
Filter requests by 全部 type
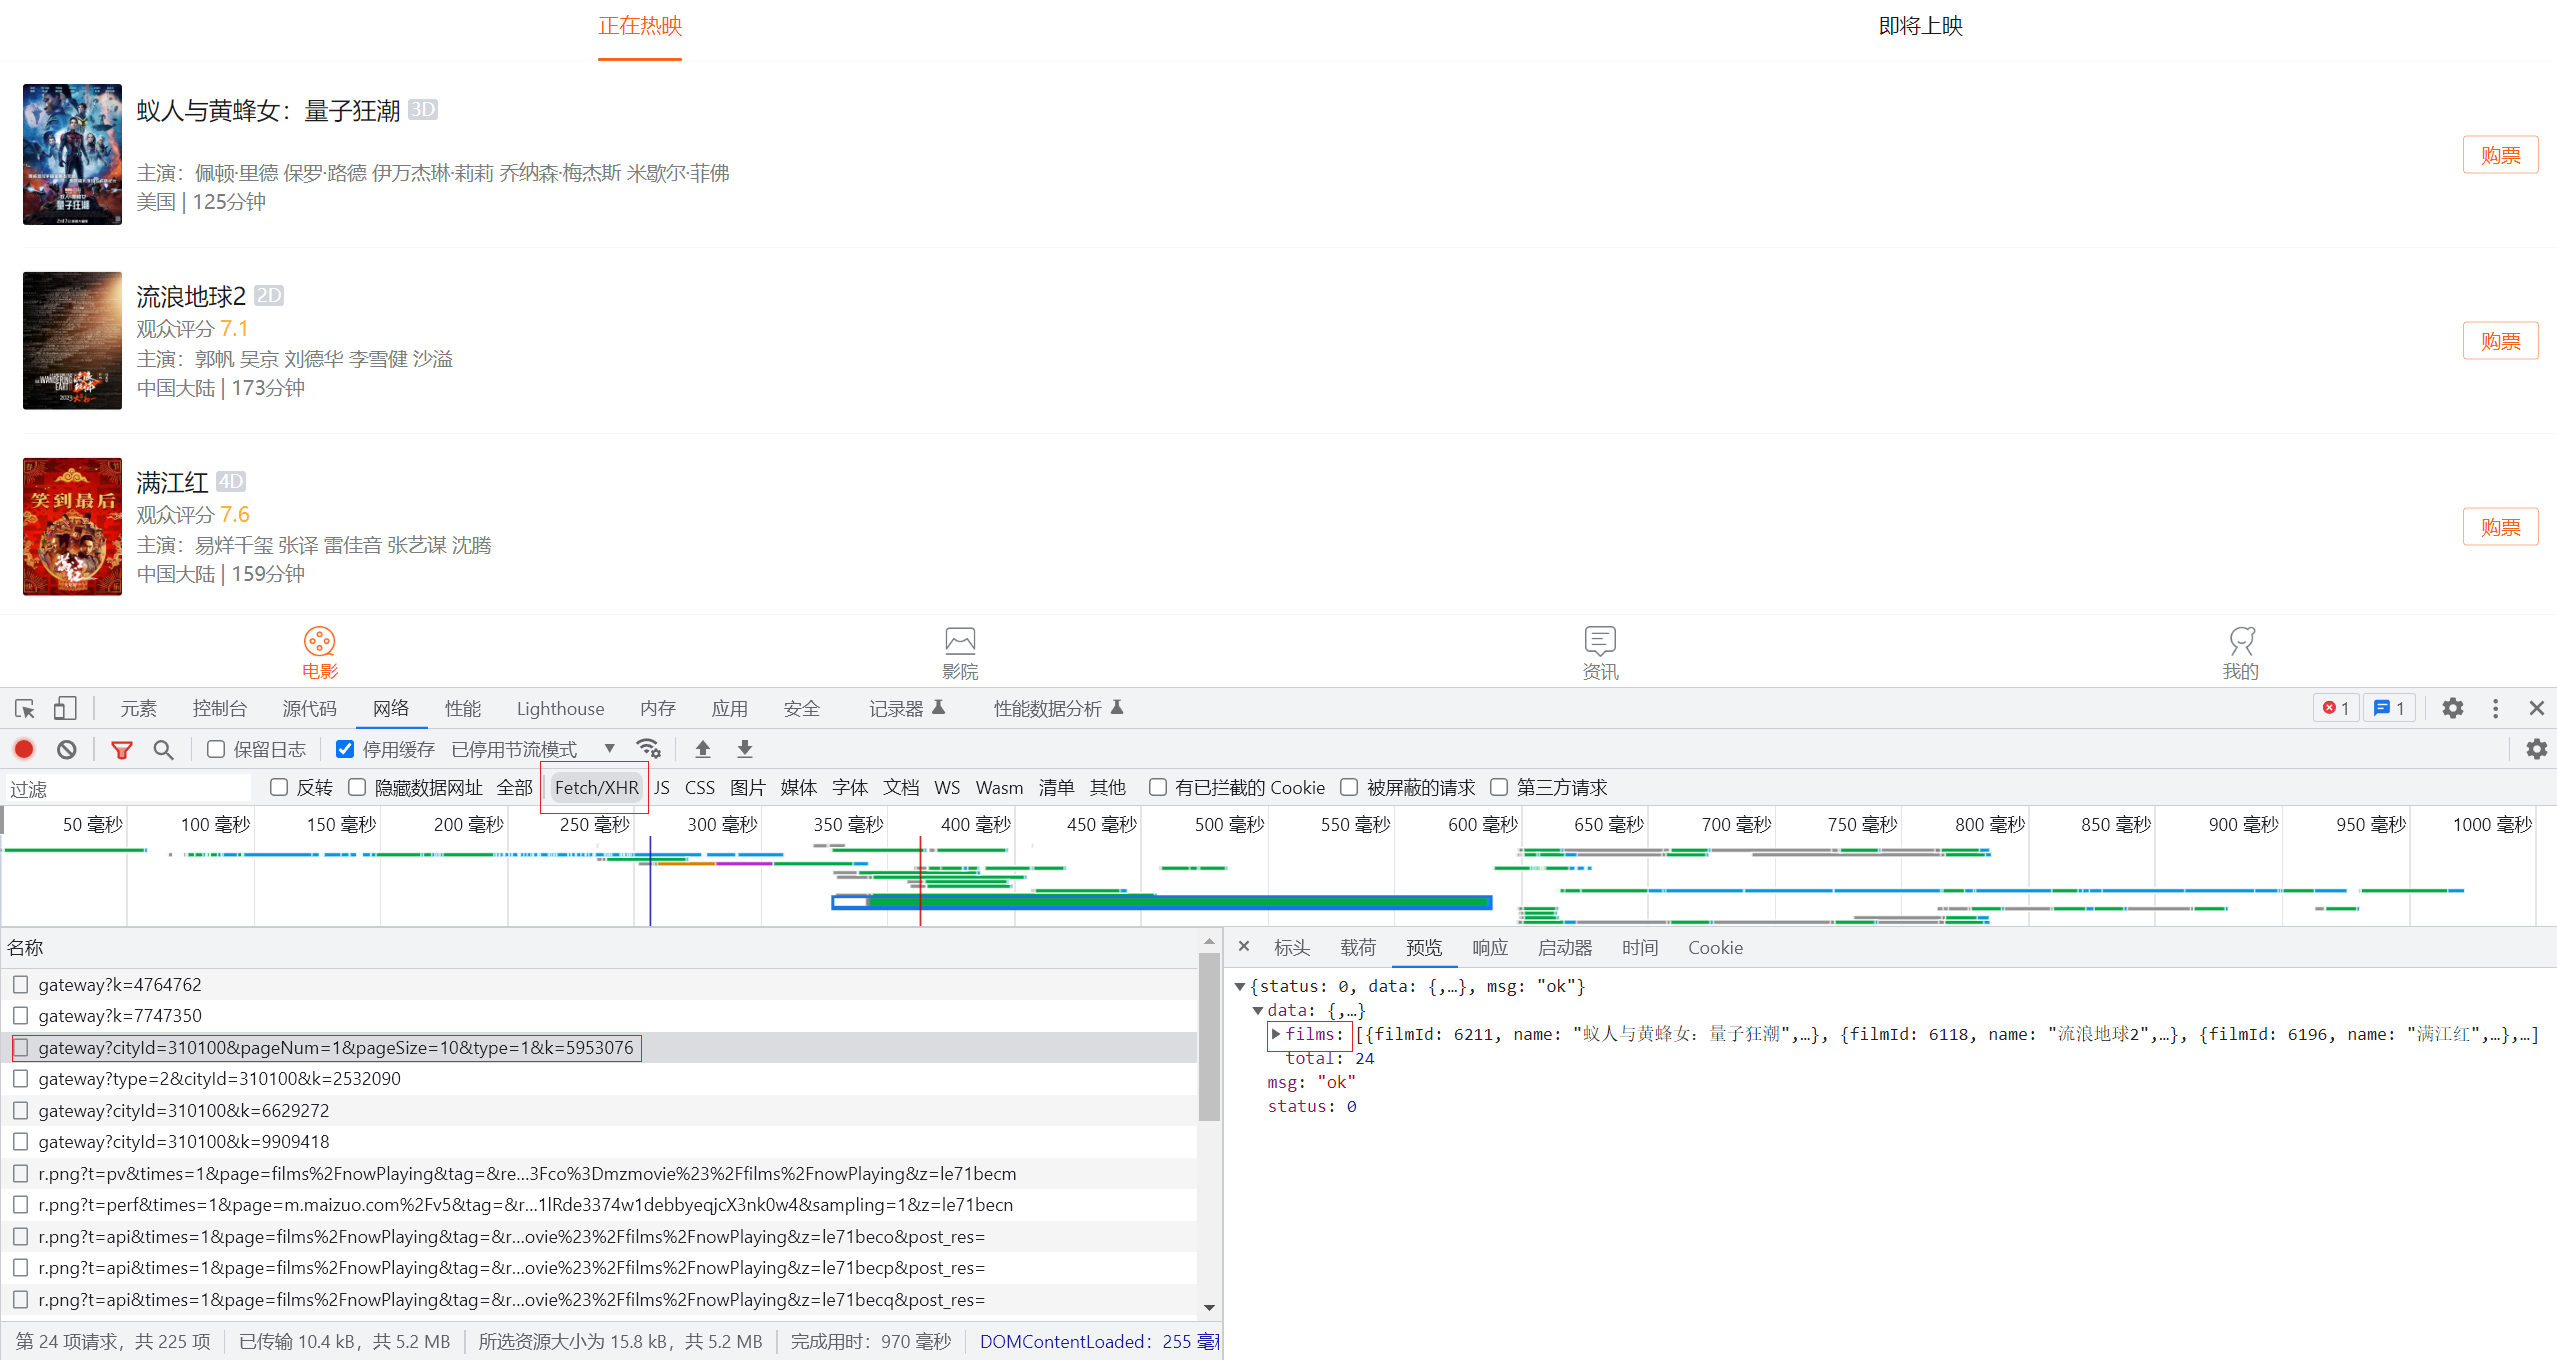515,787
